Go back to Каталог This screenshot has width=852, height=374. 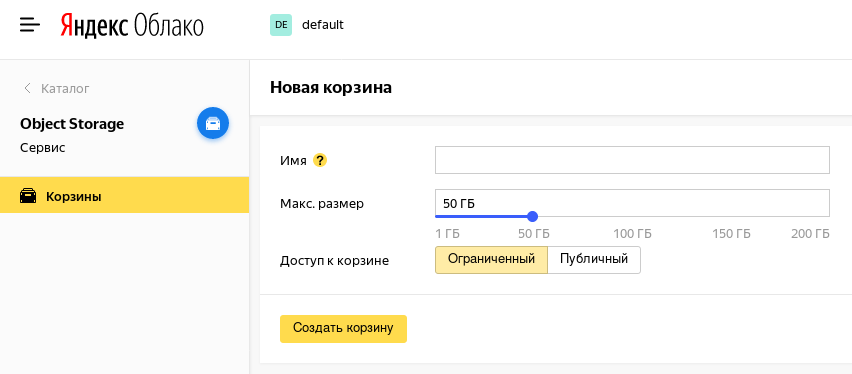(x=65, y=89)
